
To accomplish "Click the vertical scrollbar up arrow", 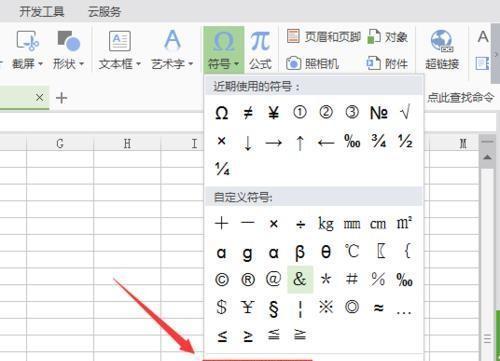I will [487, 157].
